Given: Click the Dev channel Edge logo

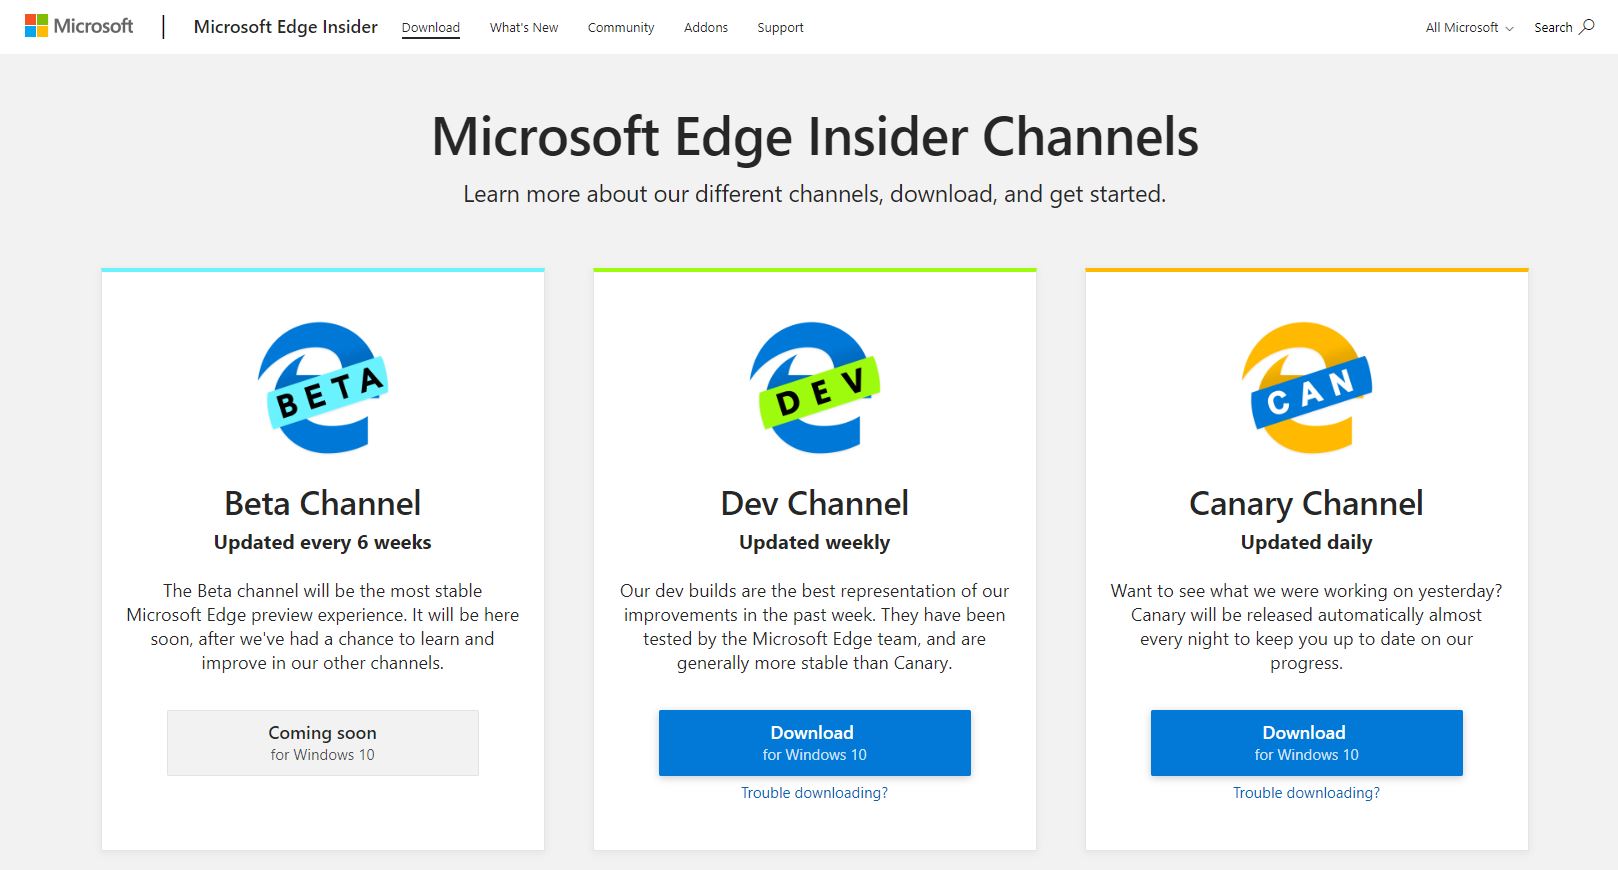Looking at the screenshot, I should point(815,388).
